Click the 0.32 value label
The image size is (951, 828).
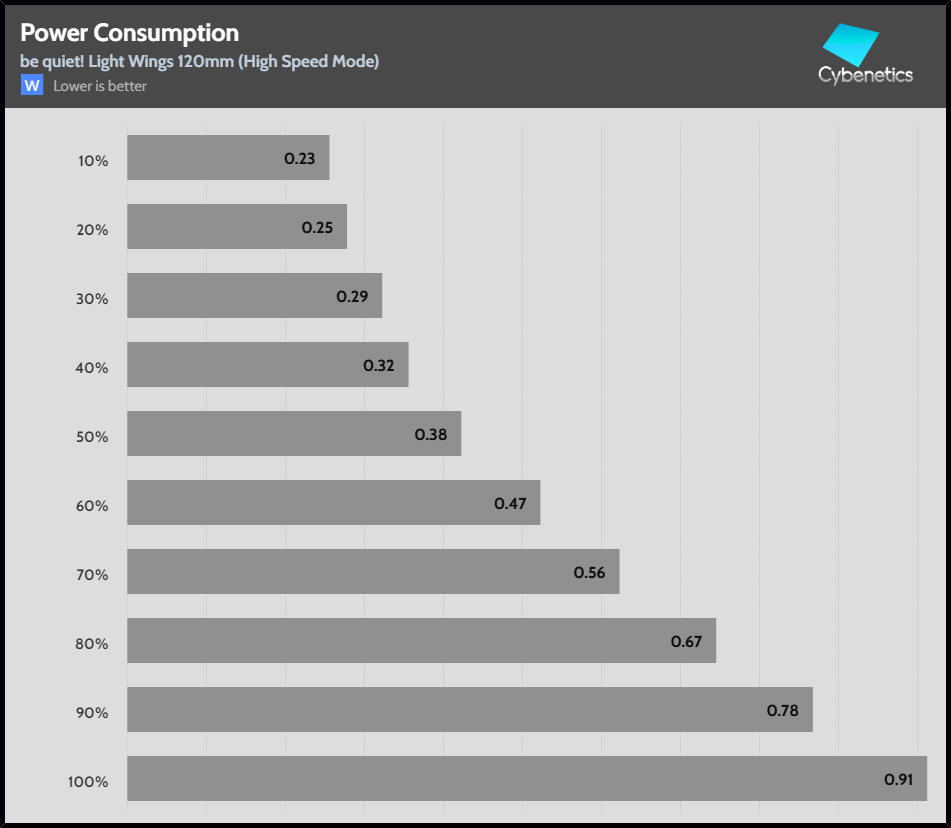click(379, 366)
